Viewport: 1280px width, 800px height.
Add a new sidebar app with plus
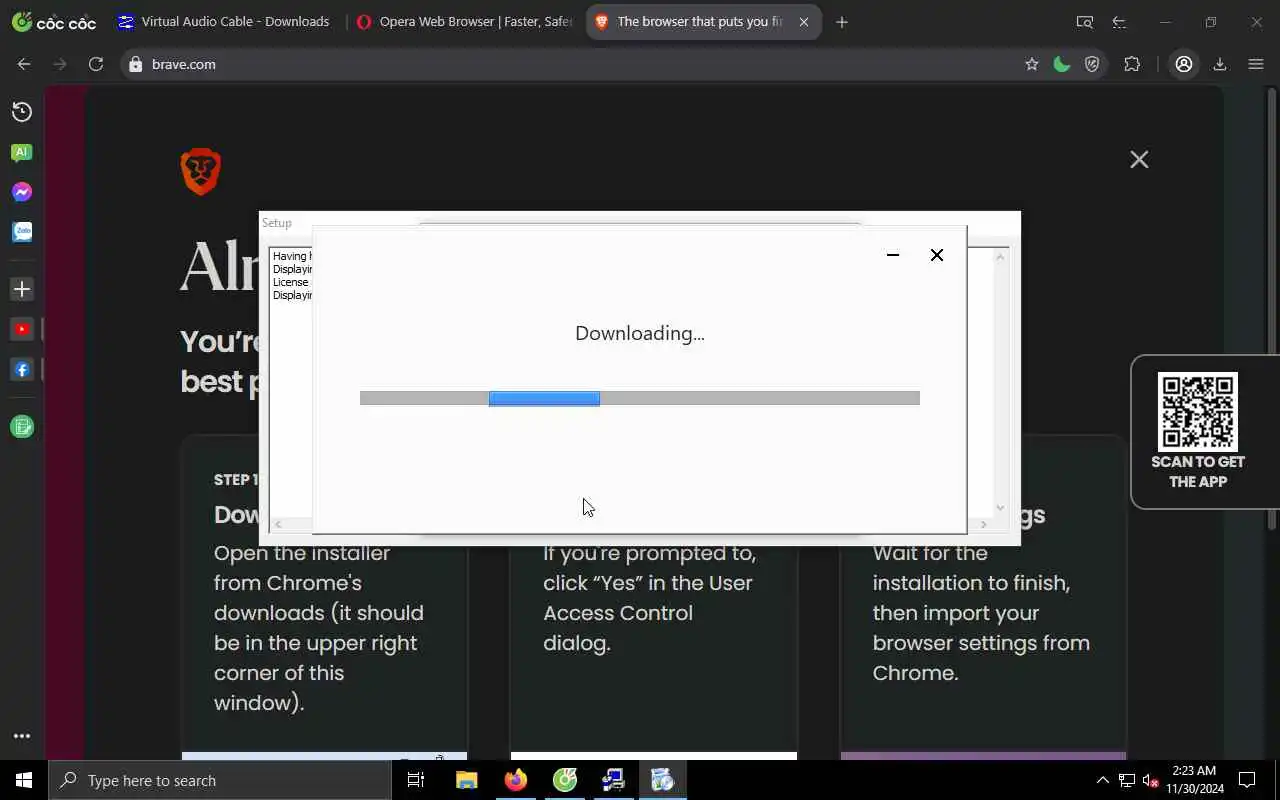pos(21,289)
